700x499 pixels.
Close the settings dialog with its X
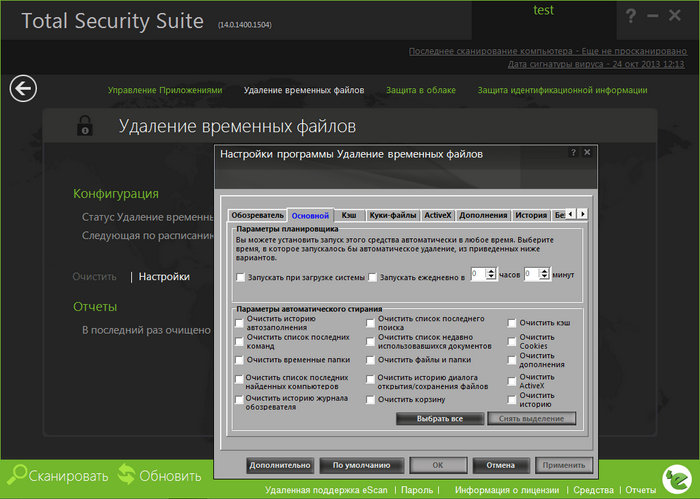(x=587, y=153)
